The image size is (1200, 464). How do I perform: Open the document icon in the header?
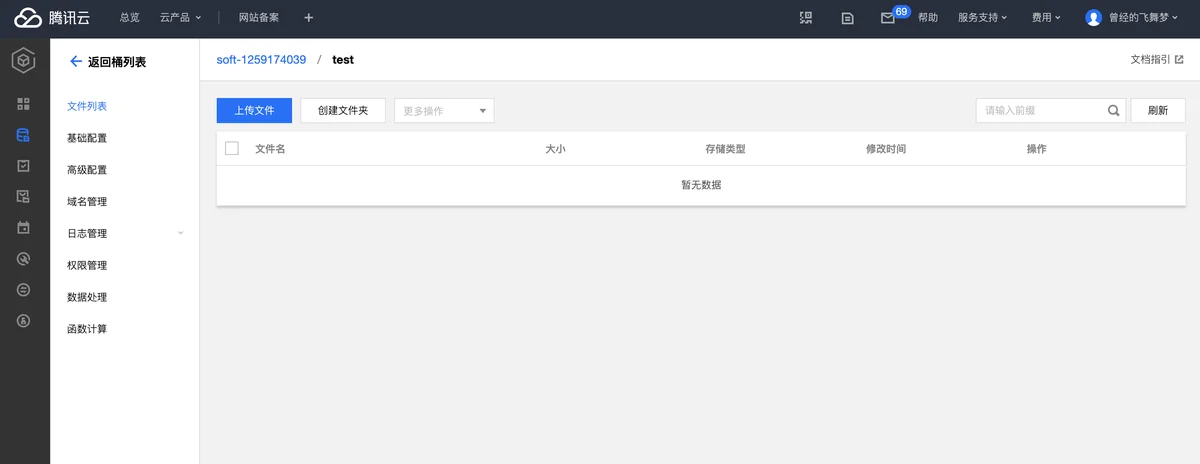[x=847, y=18]
